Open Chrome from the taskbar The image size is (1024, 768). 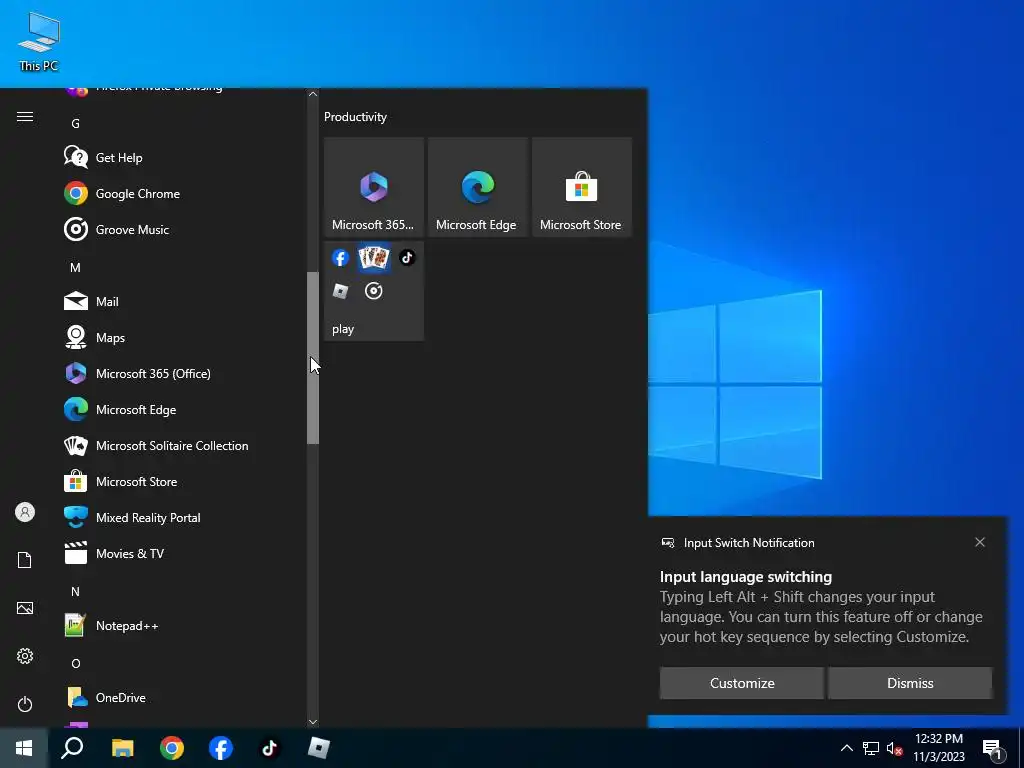[x=172, y=748]
